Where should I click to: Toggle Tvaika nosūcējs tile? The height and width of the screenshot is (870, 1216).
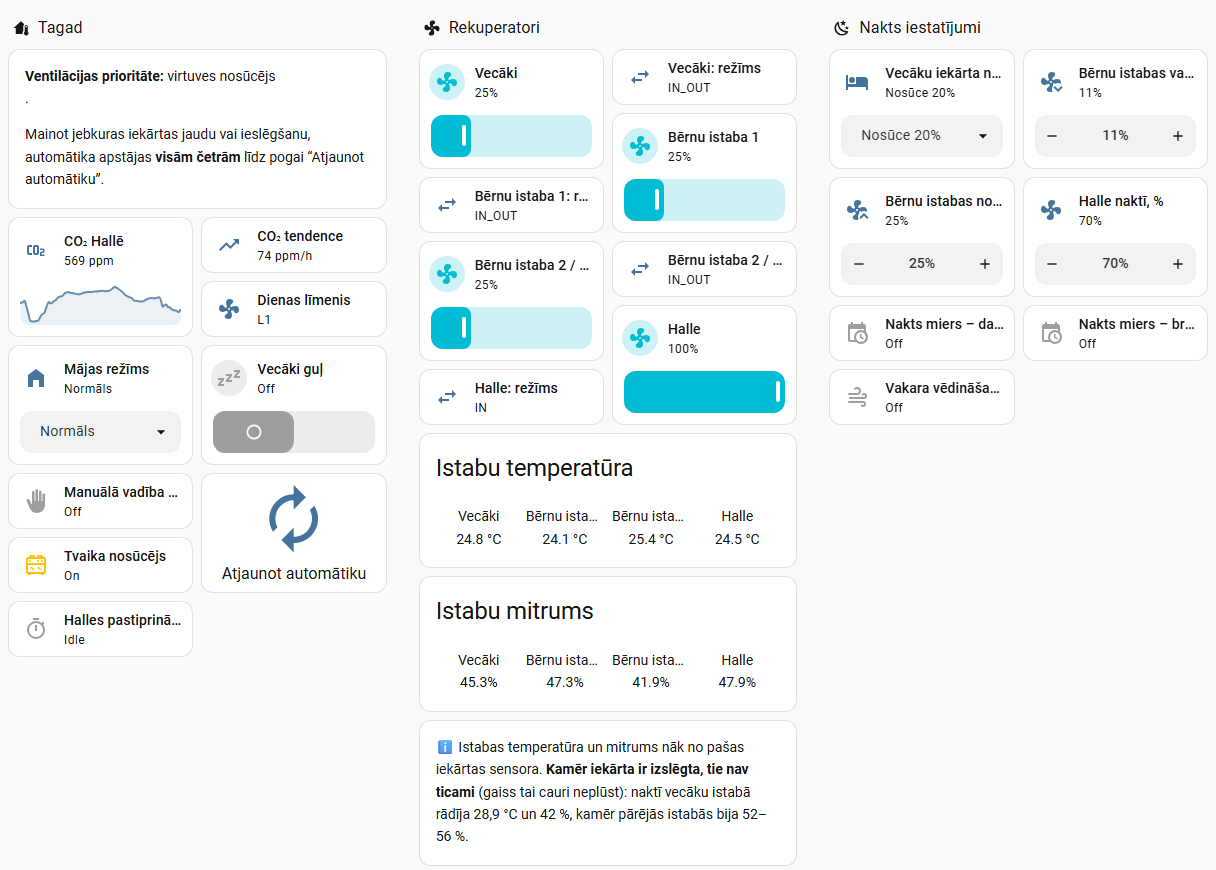click(100, 565)
